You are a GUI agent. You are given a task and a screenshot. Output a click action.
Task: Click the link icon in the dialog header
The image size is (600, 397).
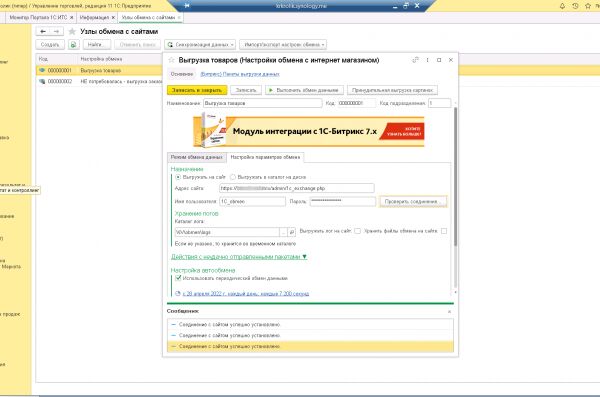click(416, 60)
